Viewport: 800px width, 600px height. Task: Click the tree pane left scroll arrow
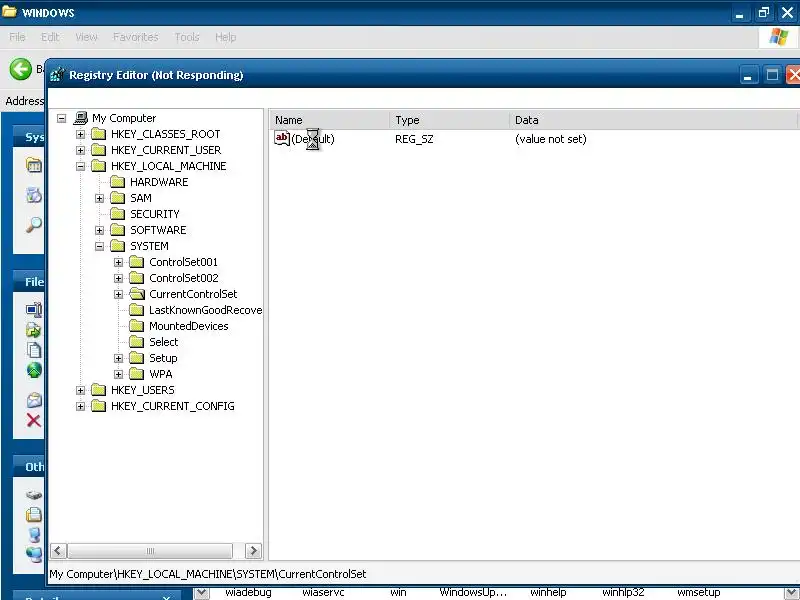(x=58, y=551)
